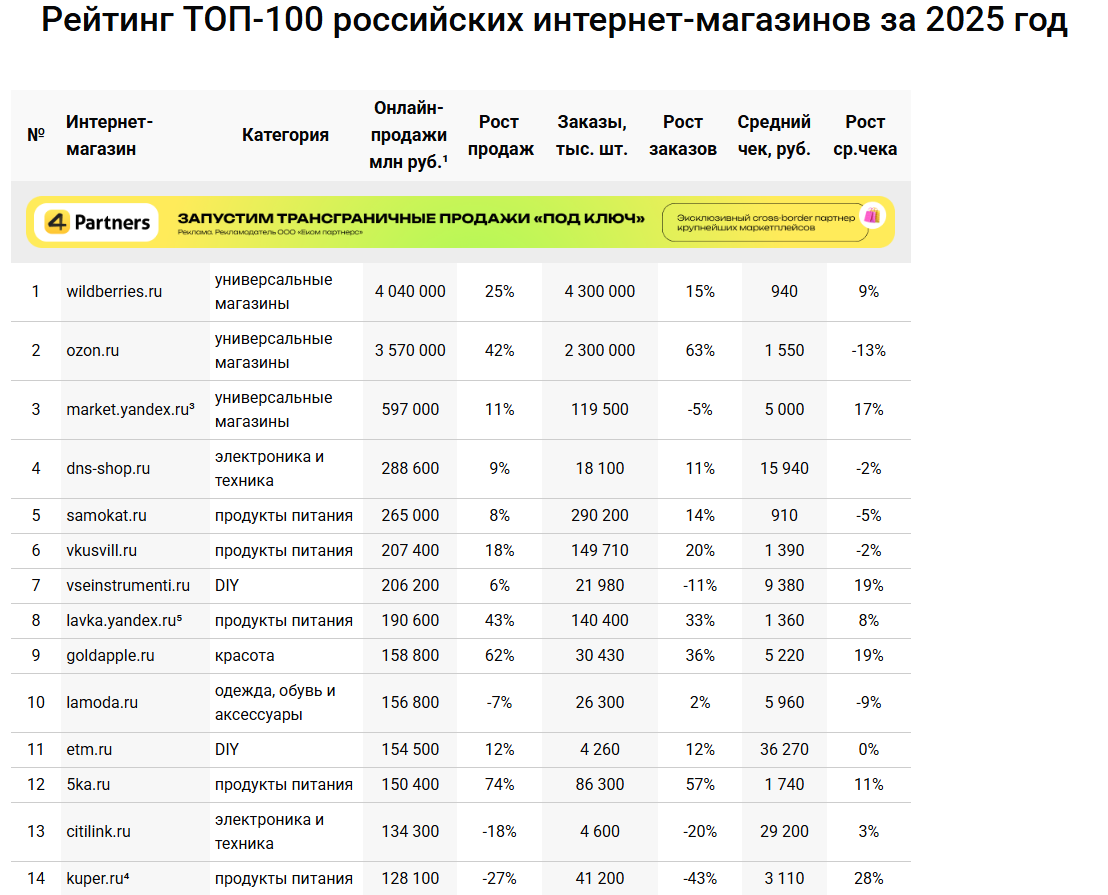Viewport: 1108px width, 895px height.
Task: Click rank number 13 in citilink row
Action: [x=36, y=831]
